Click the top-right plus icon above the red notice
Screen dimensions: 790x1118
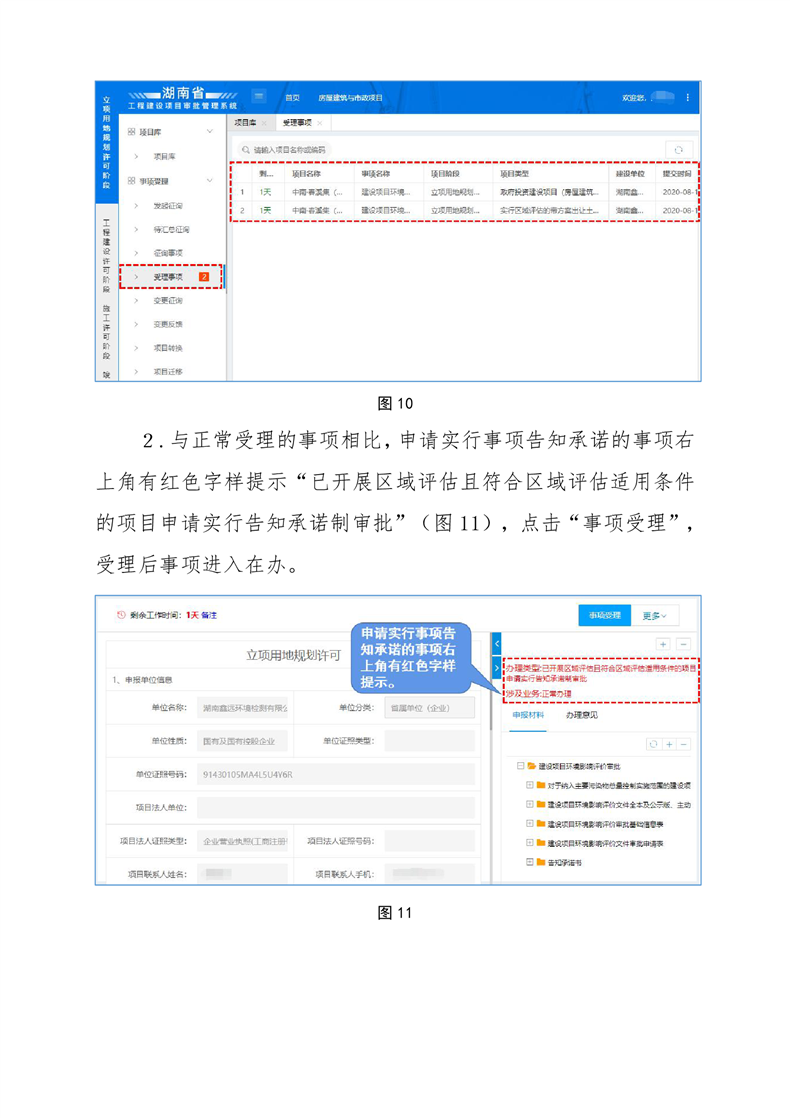pos(662,644)
